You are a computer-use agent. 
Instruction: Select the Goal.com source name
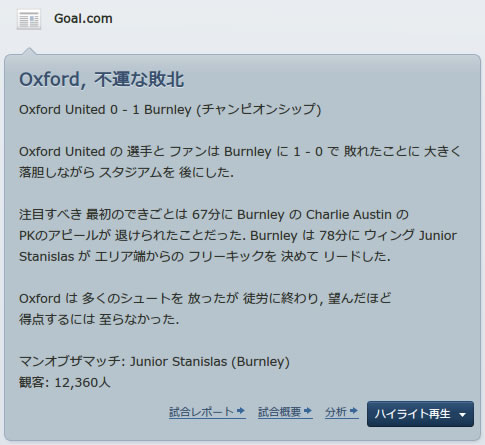click(x=83, y=19)
